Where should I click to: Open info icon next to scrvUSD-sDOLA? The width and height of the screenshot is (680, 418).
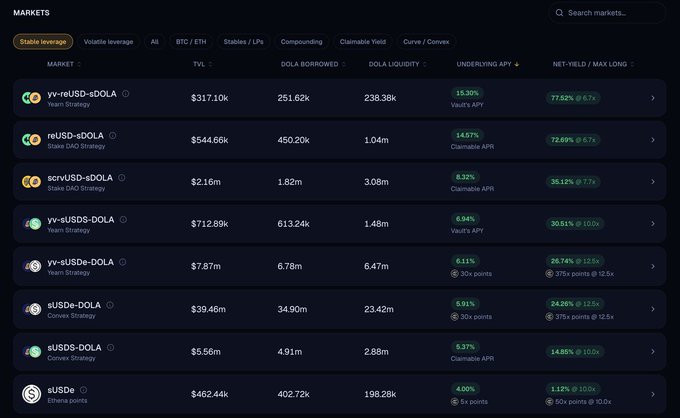point(121,177)
